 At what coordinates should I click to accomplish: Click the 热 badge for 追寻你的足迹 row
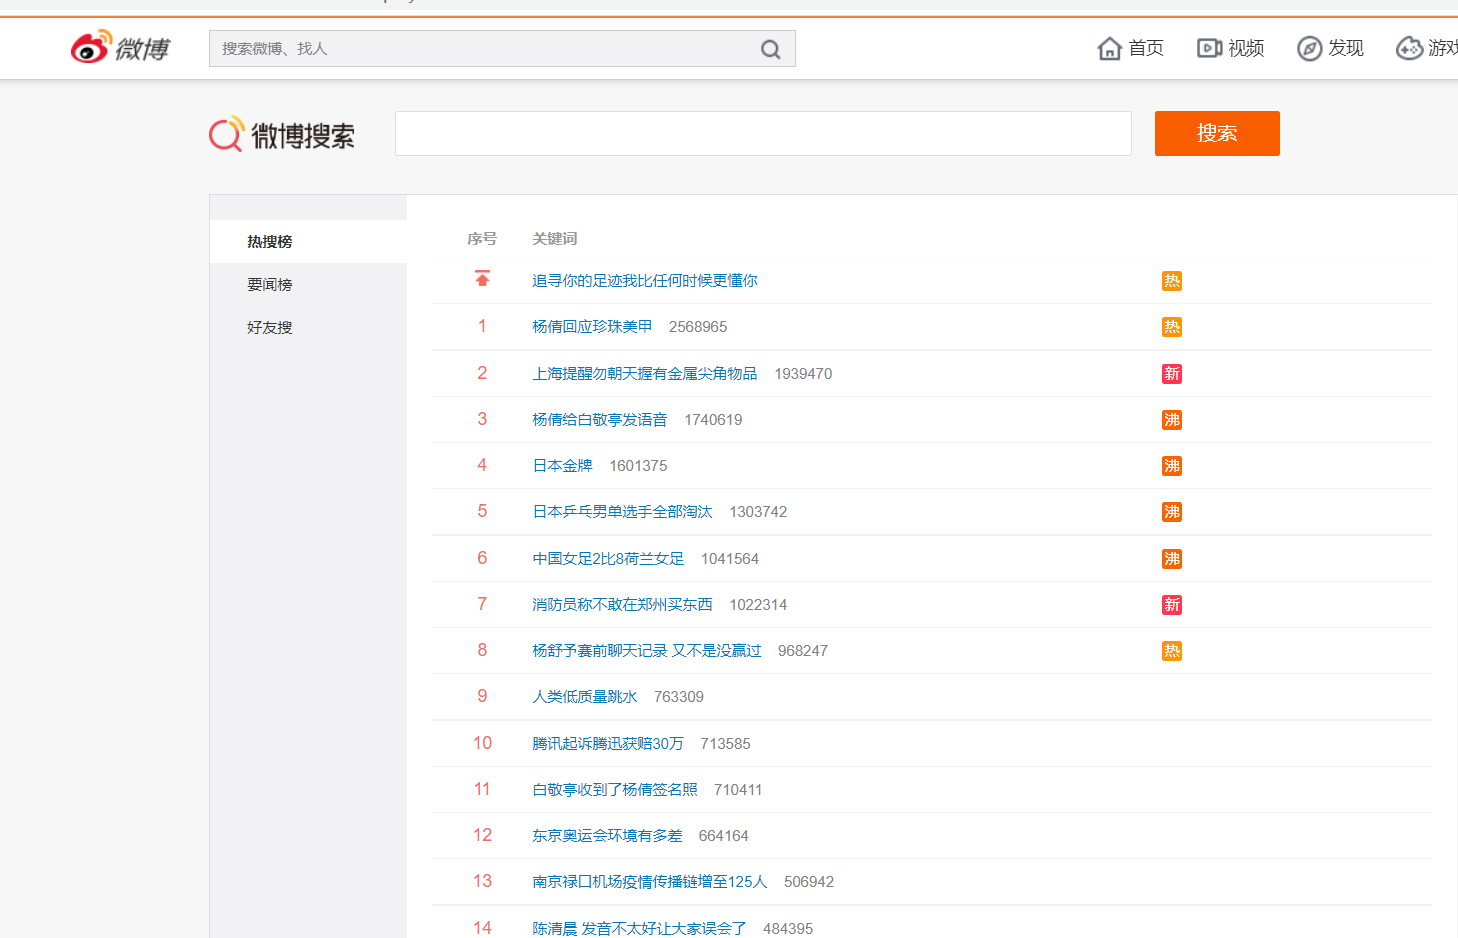[1172, 281]
